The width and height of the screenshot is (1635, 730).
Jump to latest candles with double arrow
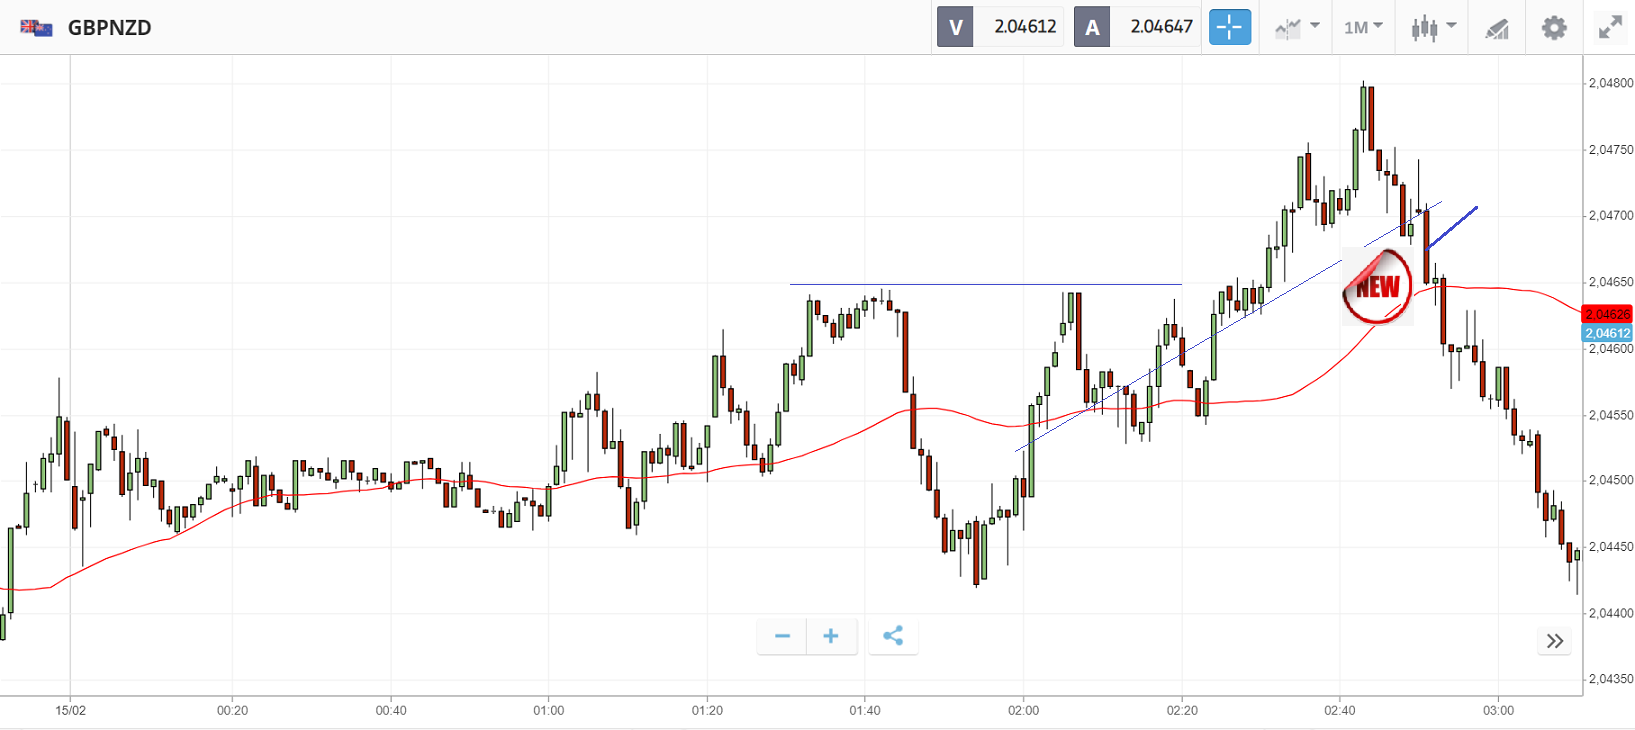point(1554,641)
